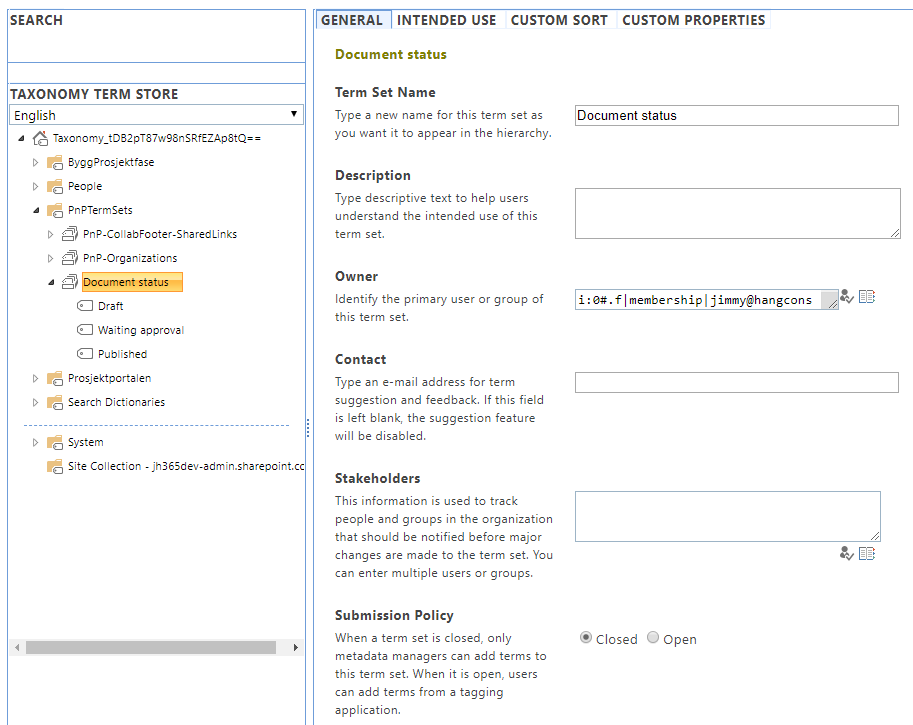
Task: Open the Browse address book icon beside Owner
Action: click(x=867, y=297)
